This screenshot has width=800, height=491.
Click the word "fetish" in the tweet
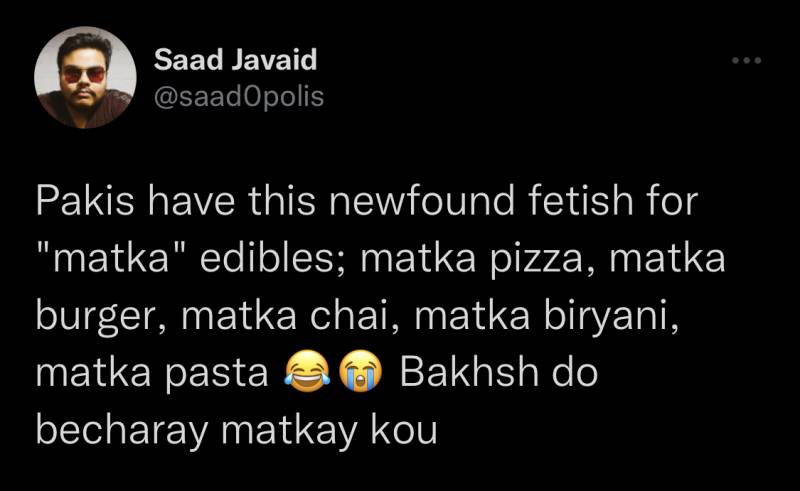[x=576, y=204]
